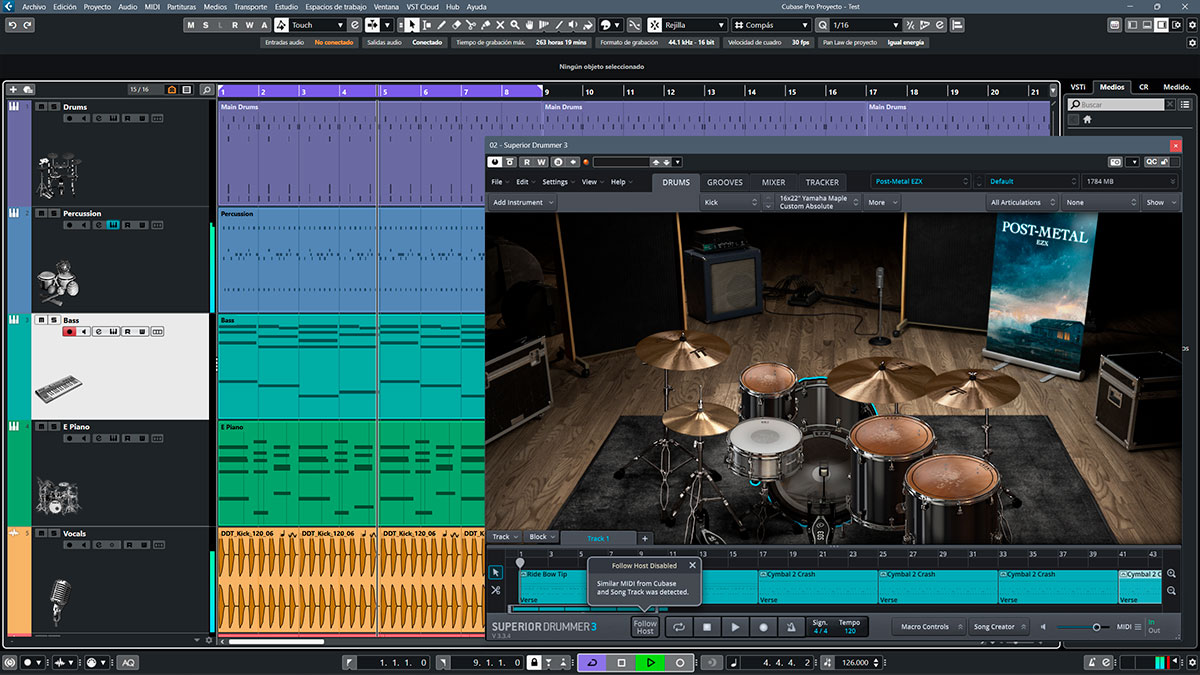Toggle Cubase transport cycle loop button

coord(592,662)
